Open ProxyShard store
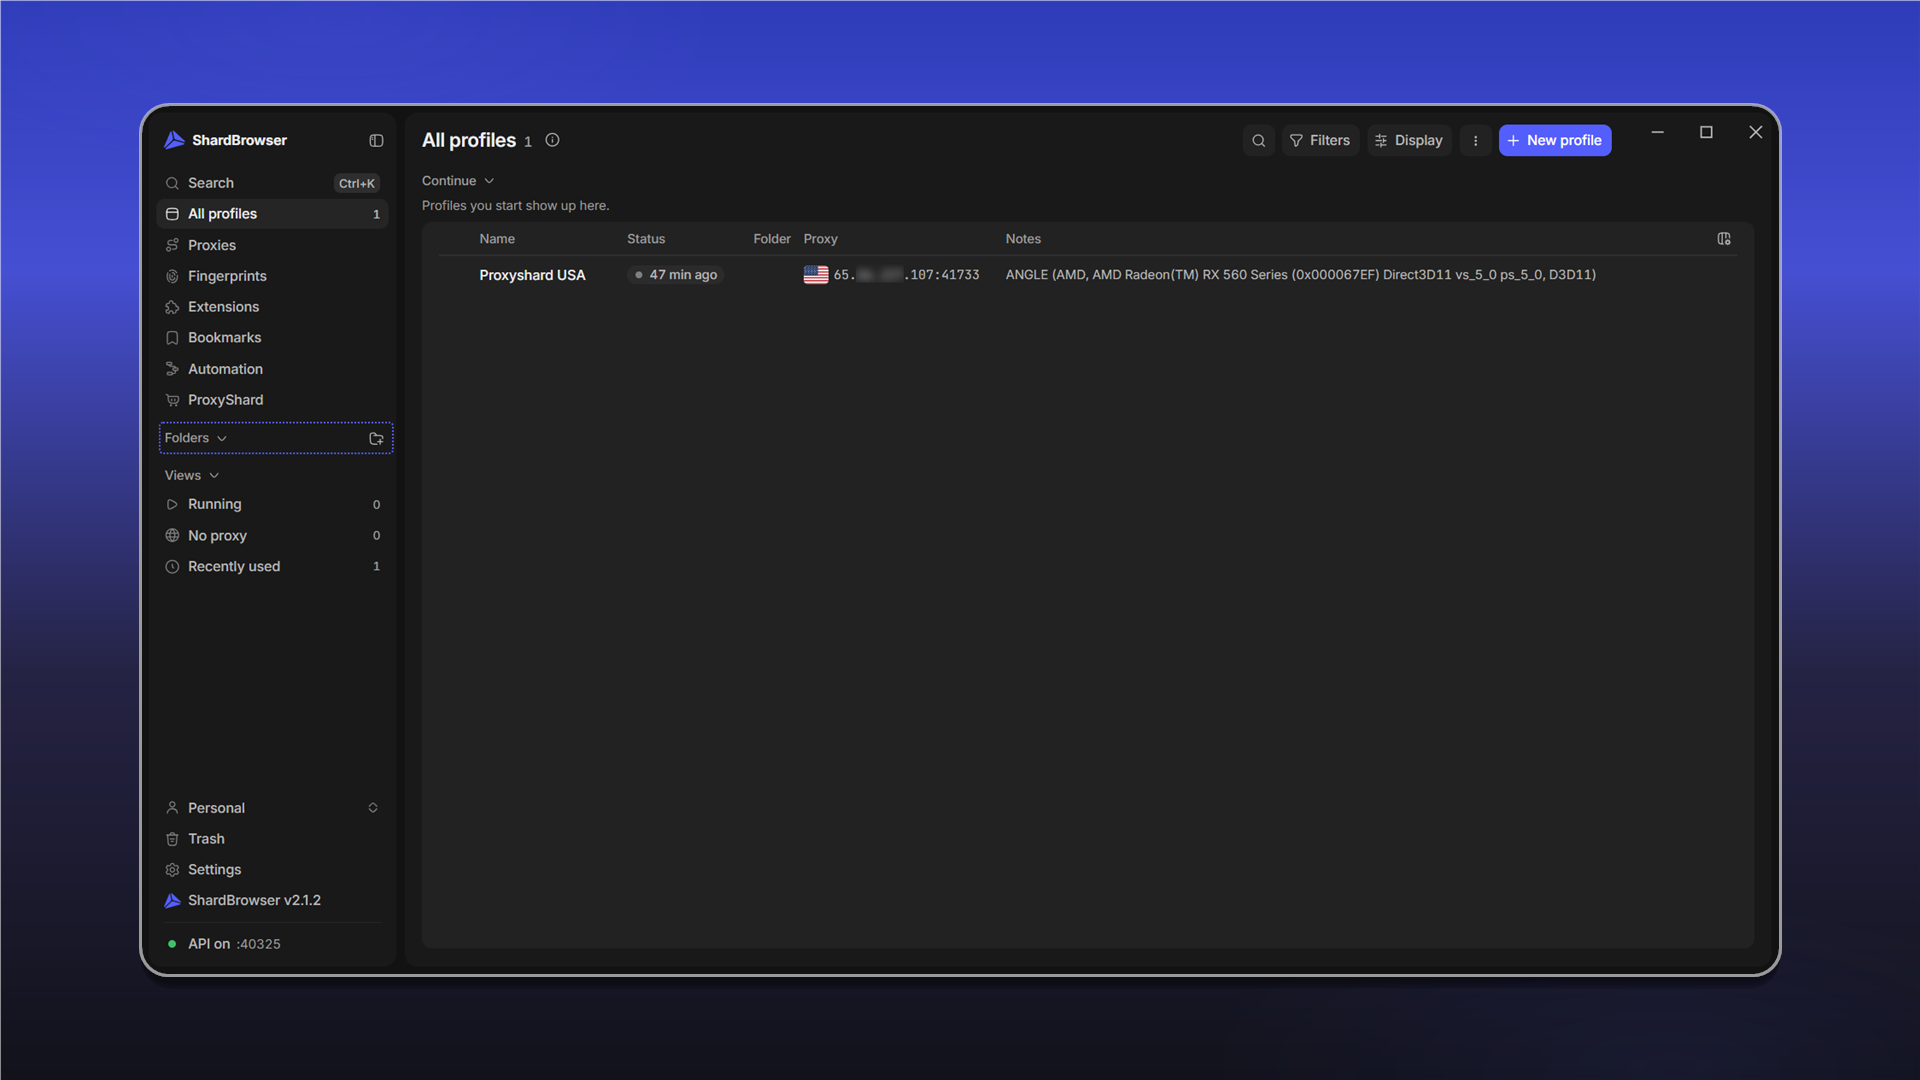 [x=272, y=400]
